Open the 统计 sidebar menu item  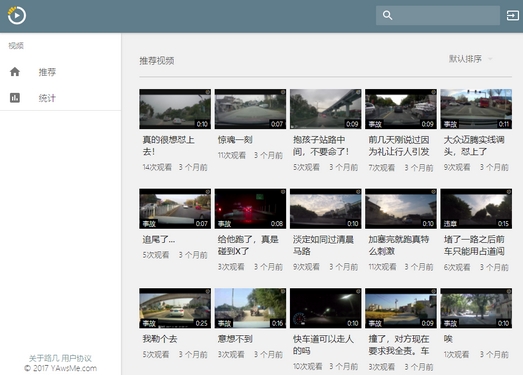60,98
